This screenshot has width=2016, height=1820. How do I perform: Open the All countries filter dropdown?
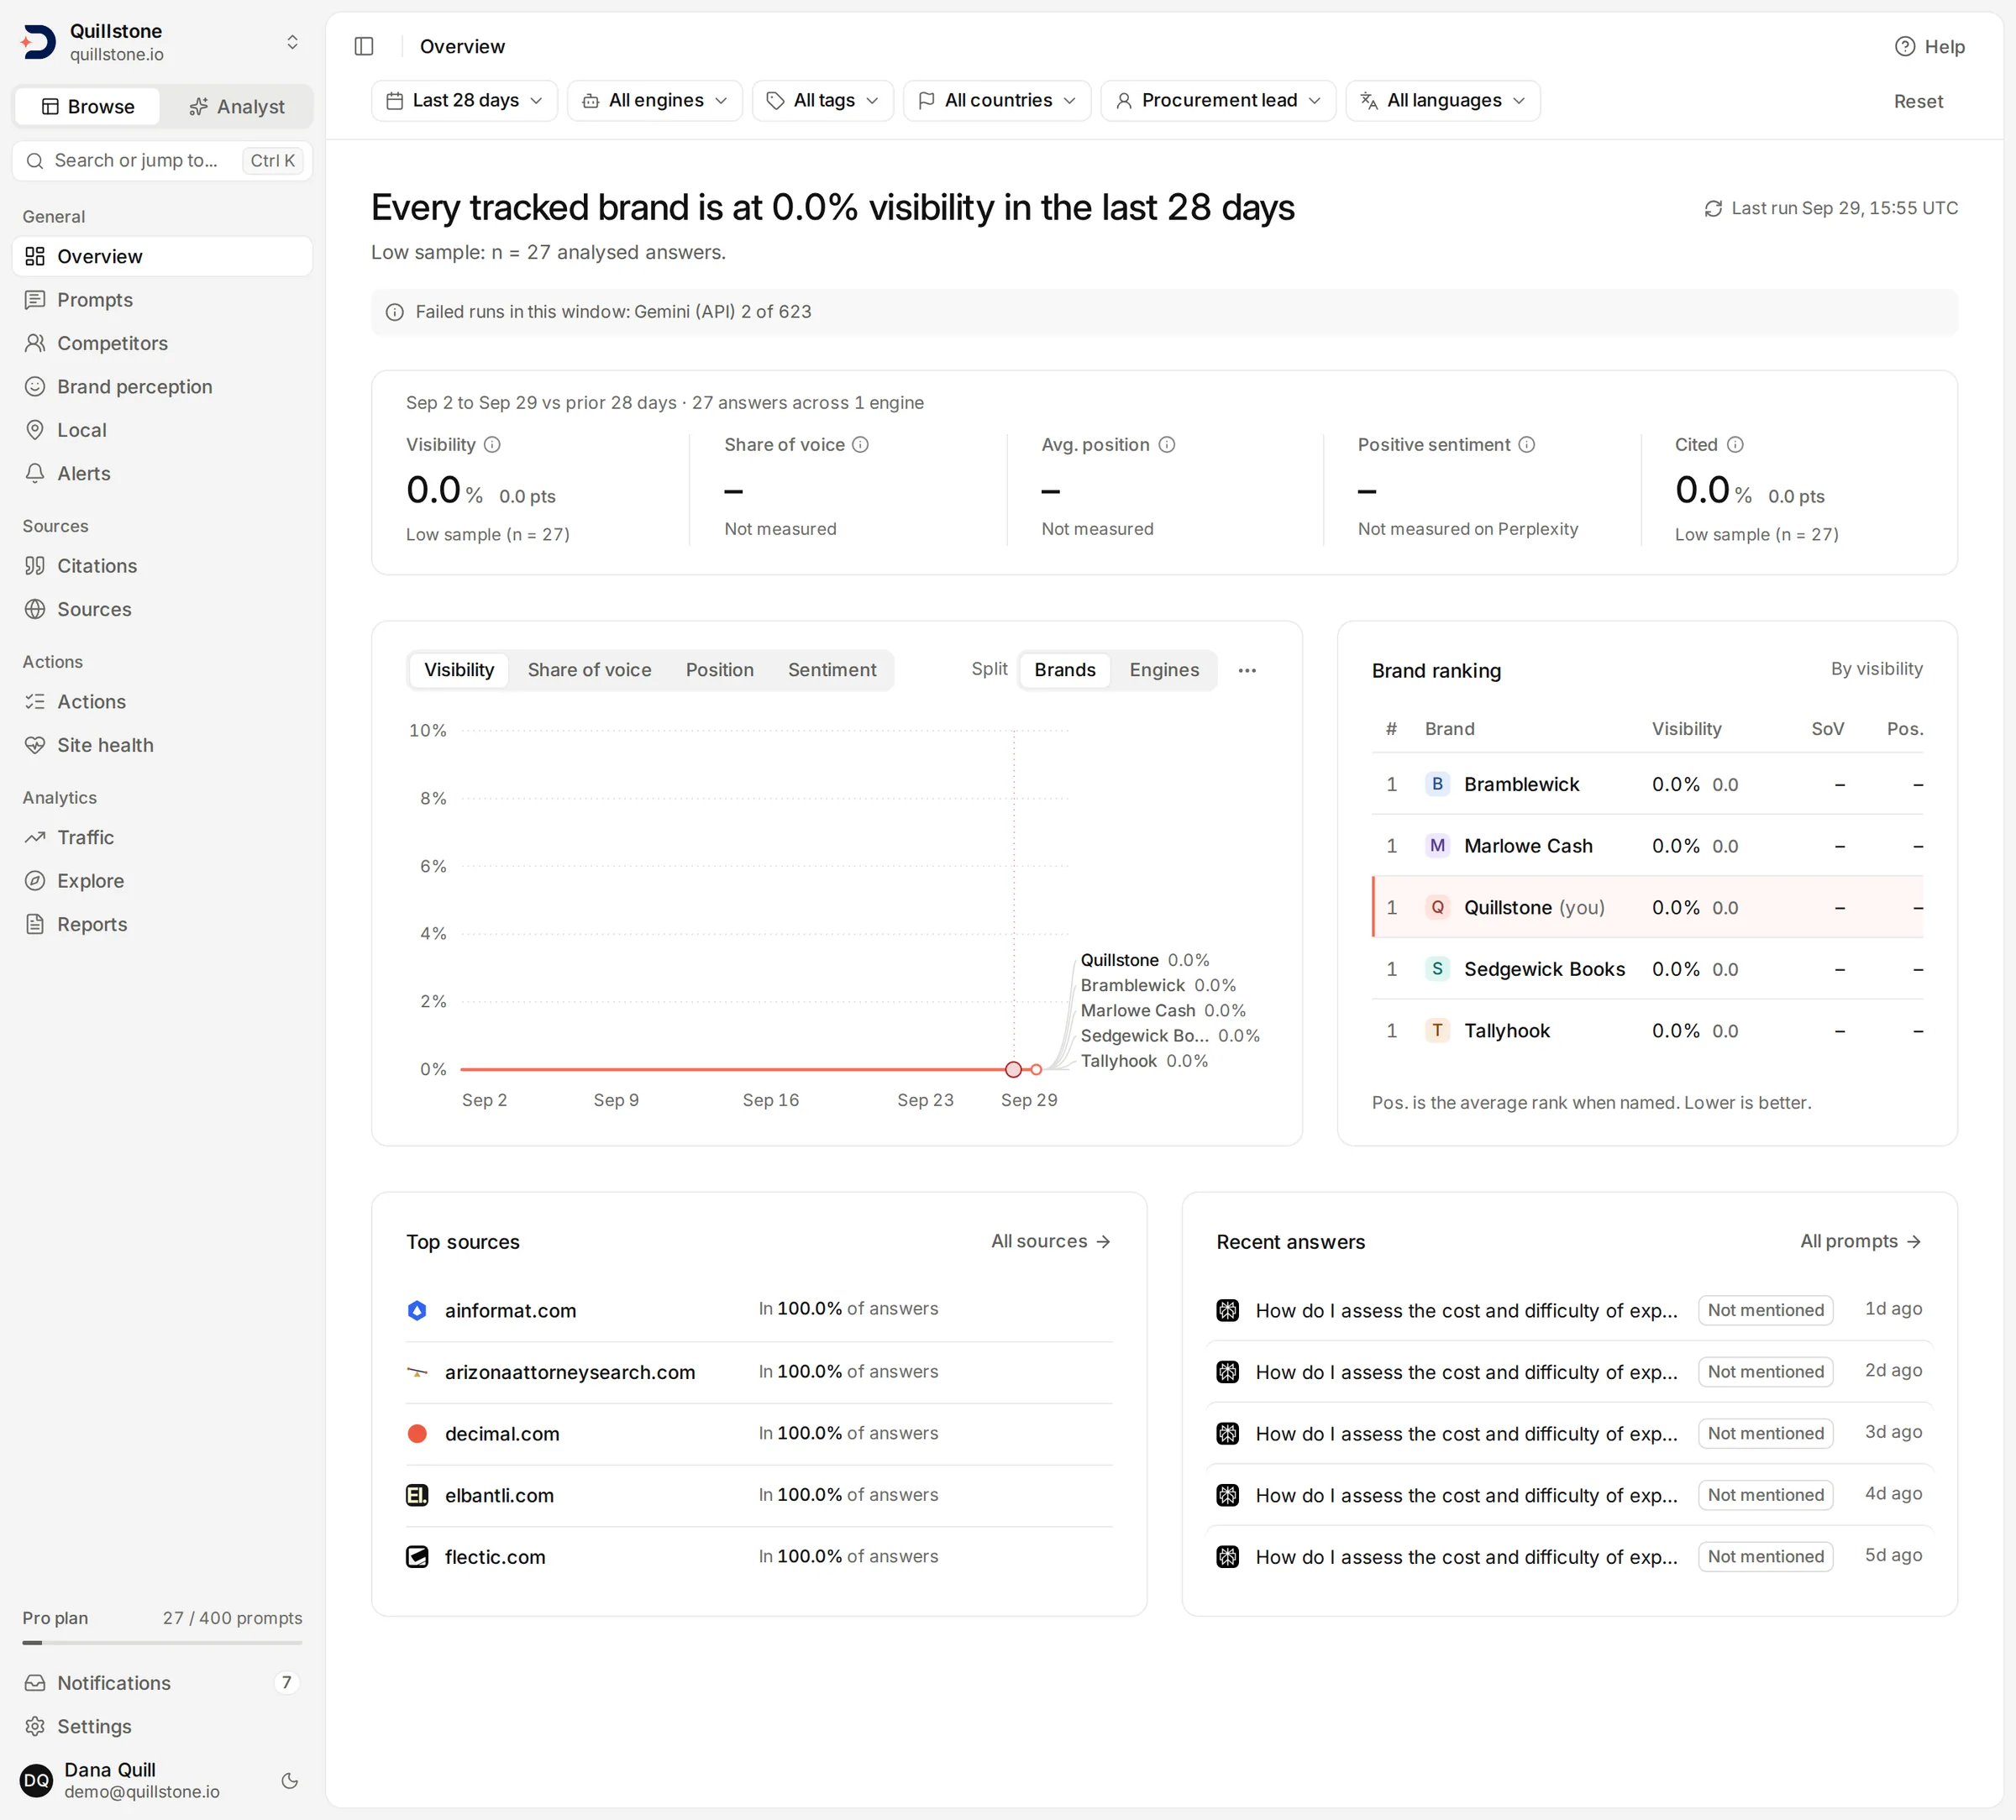(x=997, y=100)
